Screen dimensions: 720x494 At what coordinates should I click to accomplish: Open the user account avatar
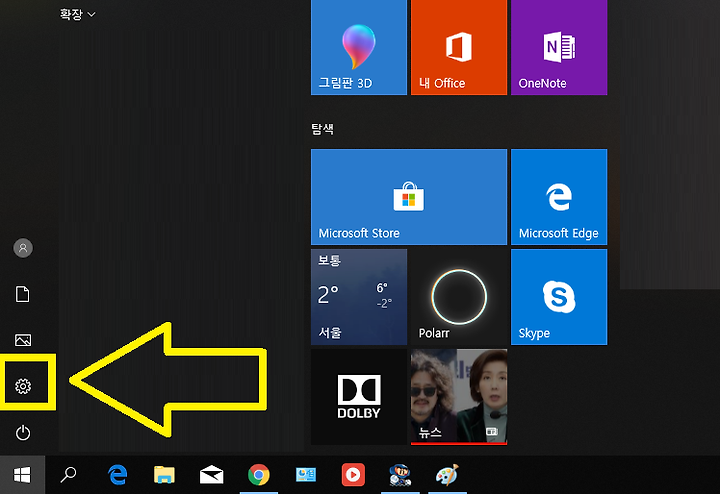click(23, 248)
